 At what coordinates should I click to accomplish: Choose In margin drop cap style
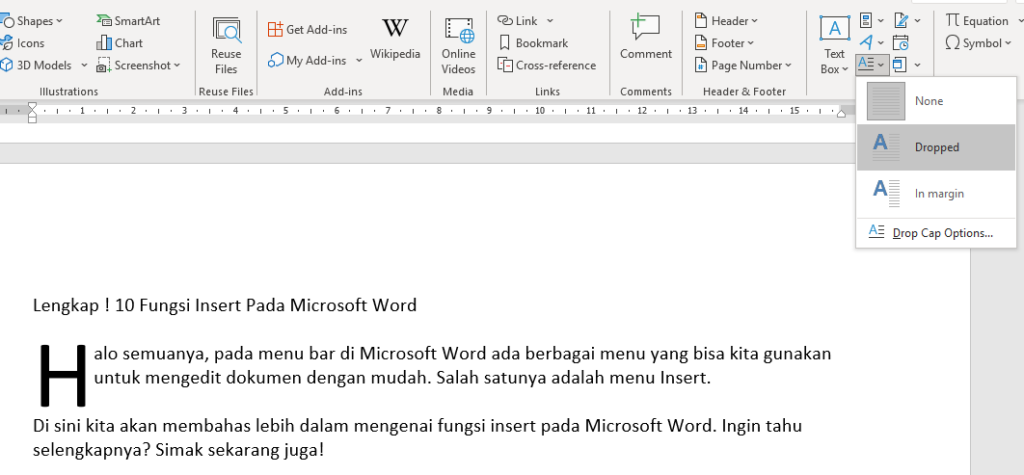click(x=936, y=194)
